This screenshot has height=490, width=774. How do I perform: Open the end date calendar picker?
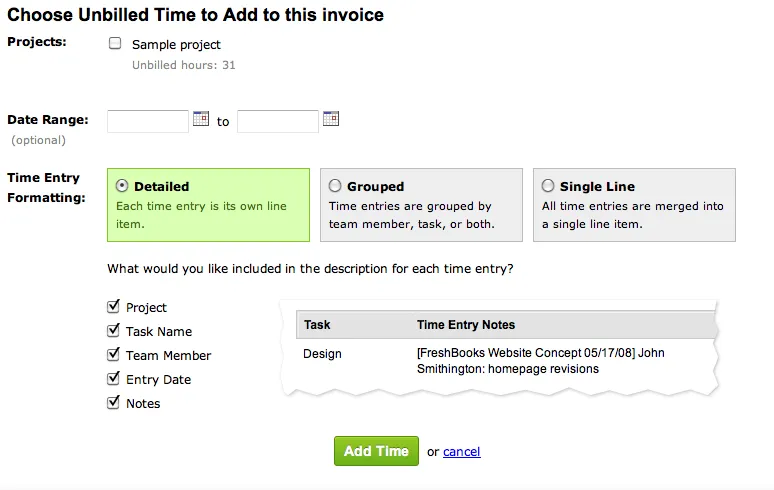331,119
